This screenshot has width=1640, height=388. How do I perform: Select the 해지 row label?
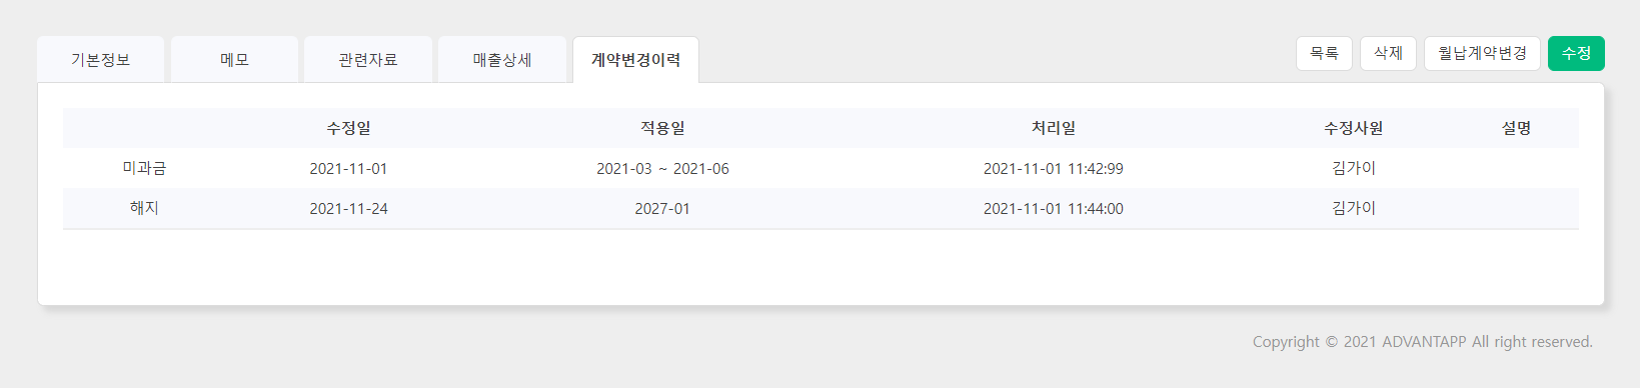(x=144, y=208)
